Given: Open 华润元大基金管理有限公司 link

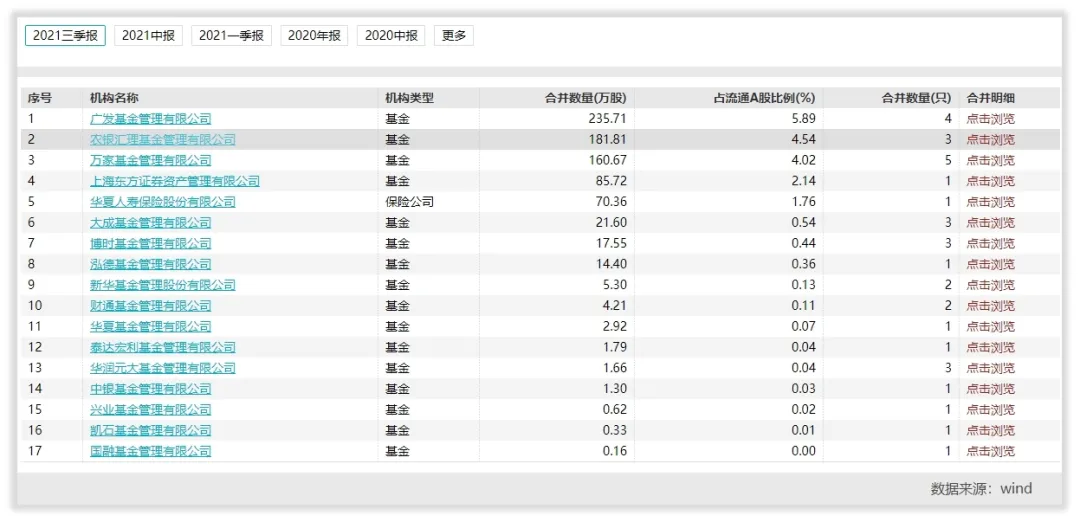Looking at the screenshot, I should [x=163, y=368].
